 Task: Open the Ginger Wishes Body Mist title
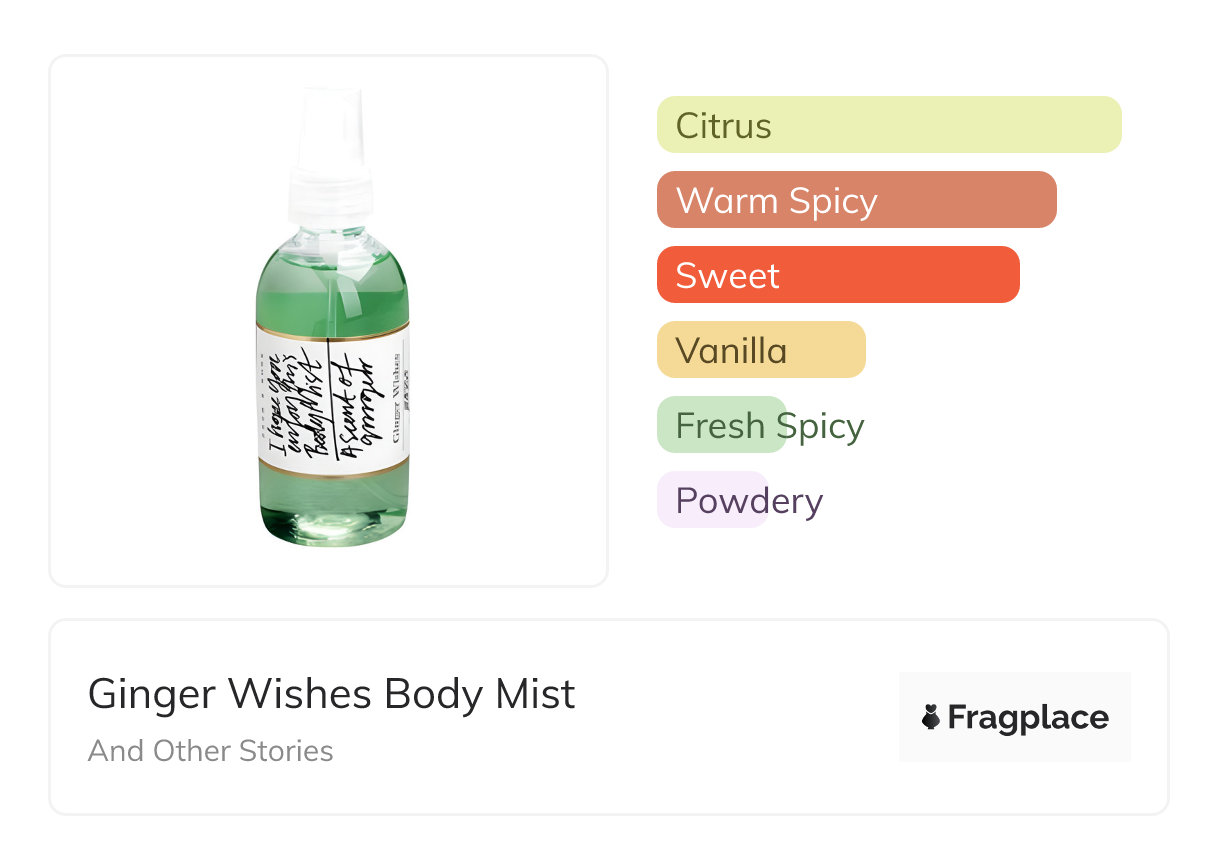331,694
